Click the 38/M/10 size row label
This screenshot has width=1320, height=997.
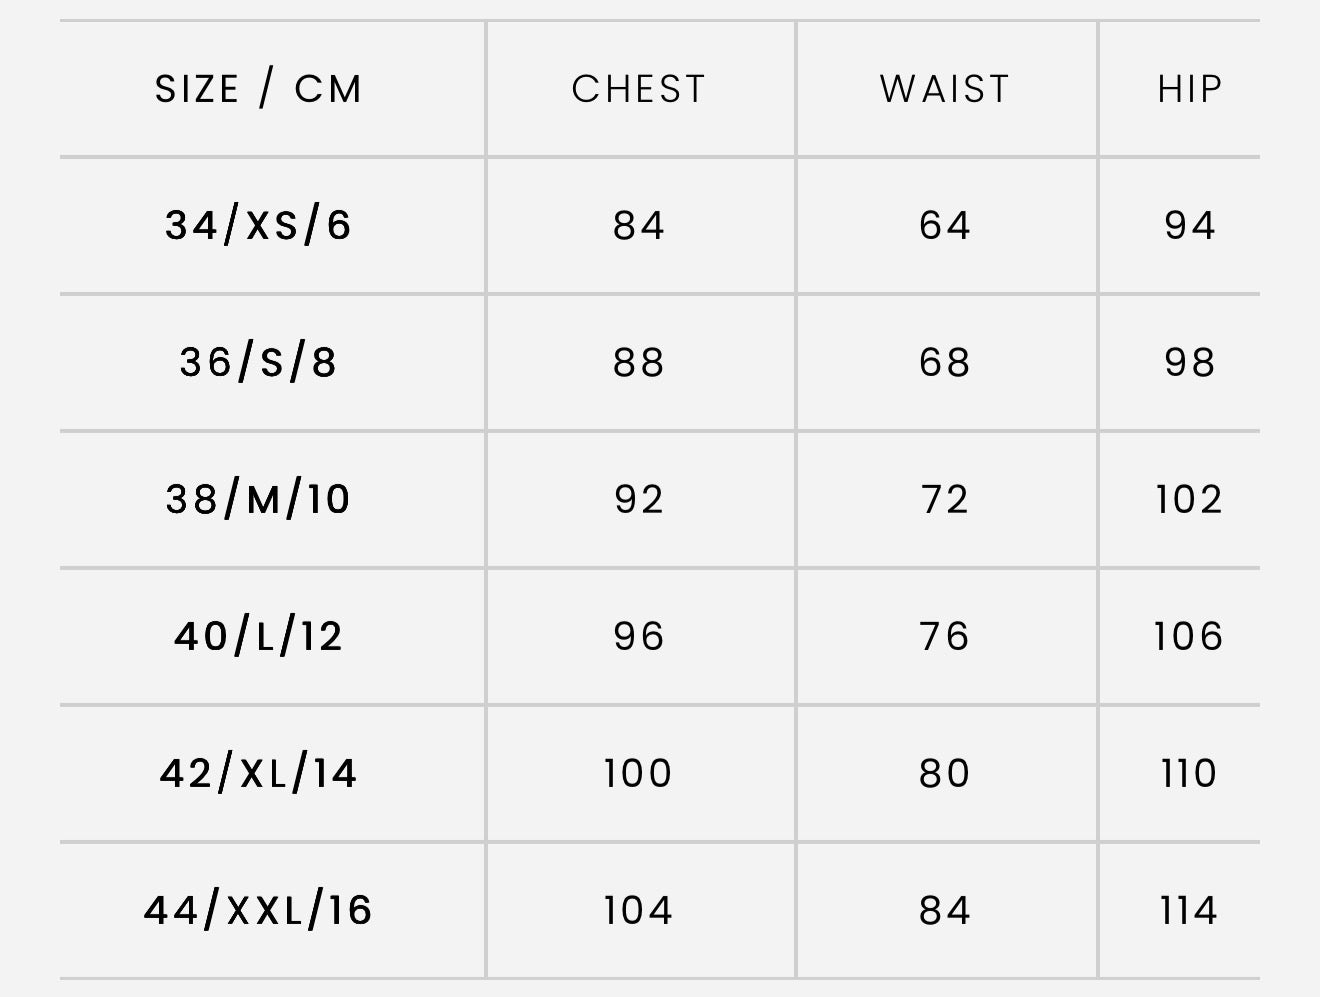[258, 499]
